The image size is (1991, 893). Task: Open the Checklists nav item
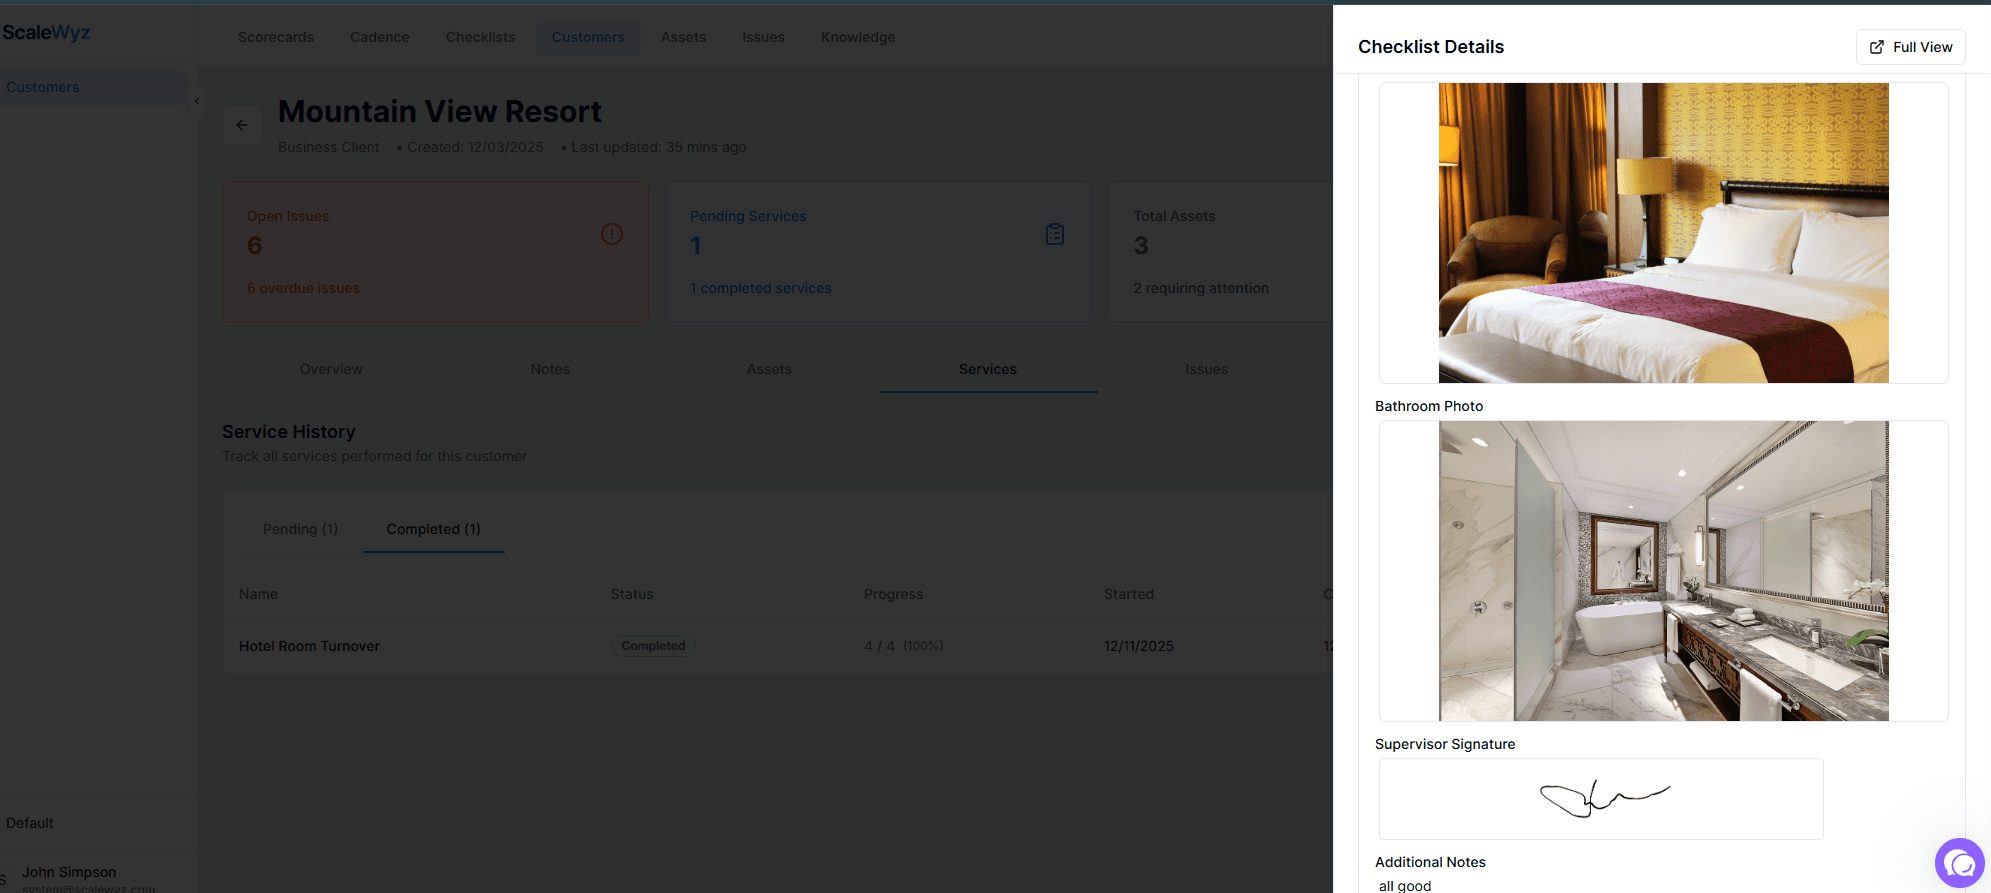click(481, 37)
